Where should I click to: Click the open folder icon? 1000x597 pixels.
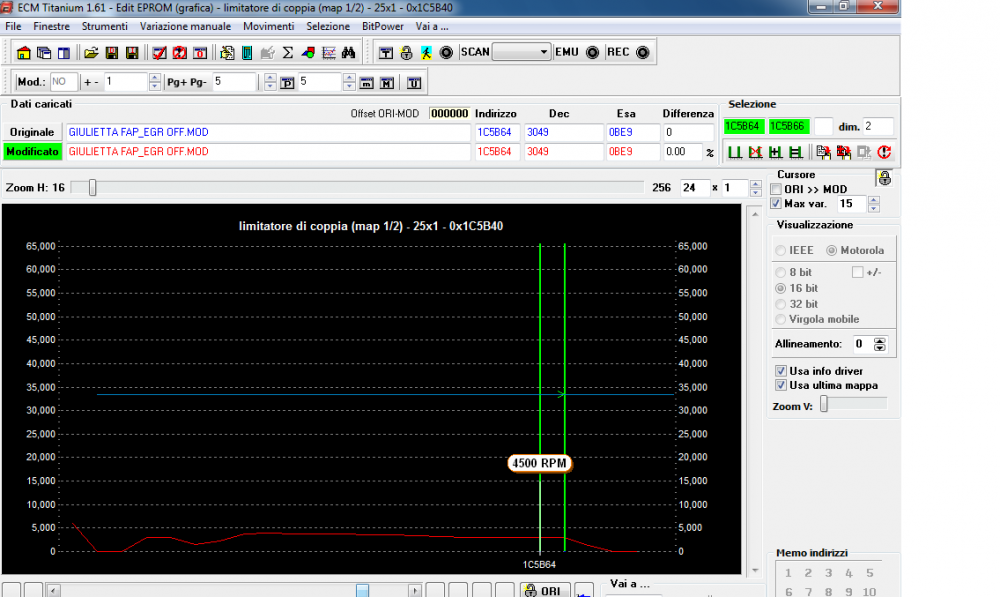click(x=91, y=52)
